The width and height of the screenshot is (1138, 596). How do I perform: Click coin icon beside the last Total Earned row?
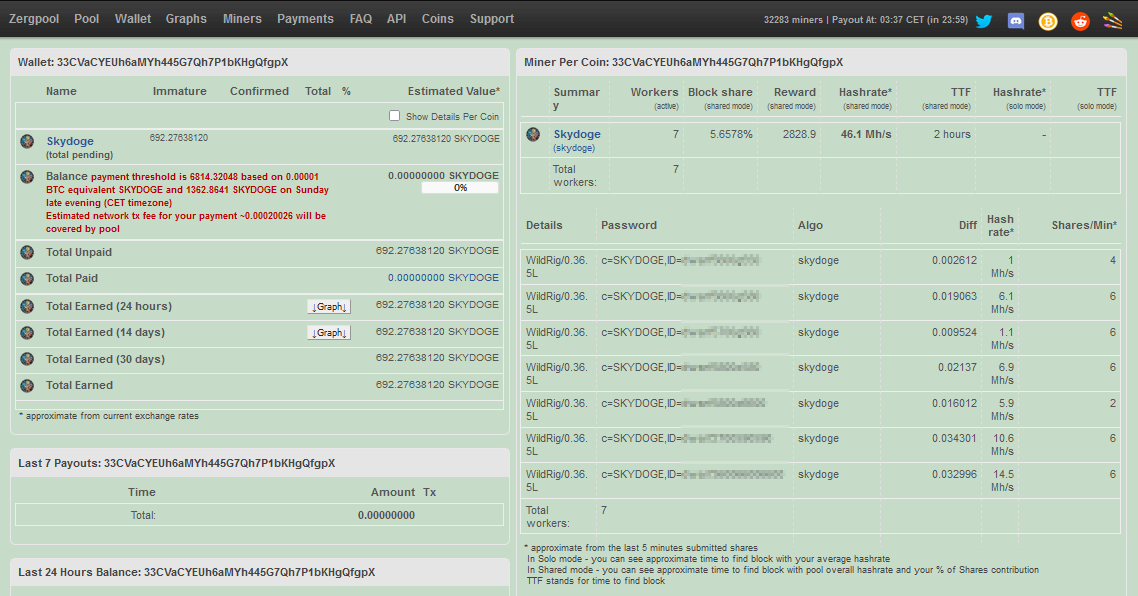pyautogui.click(x=28, y=385)
